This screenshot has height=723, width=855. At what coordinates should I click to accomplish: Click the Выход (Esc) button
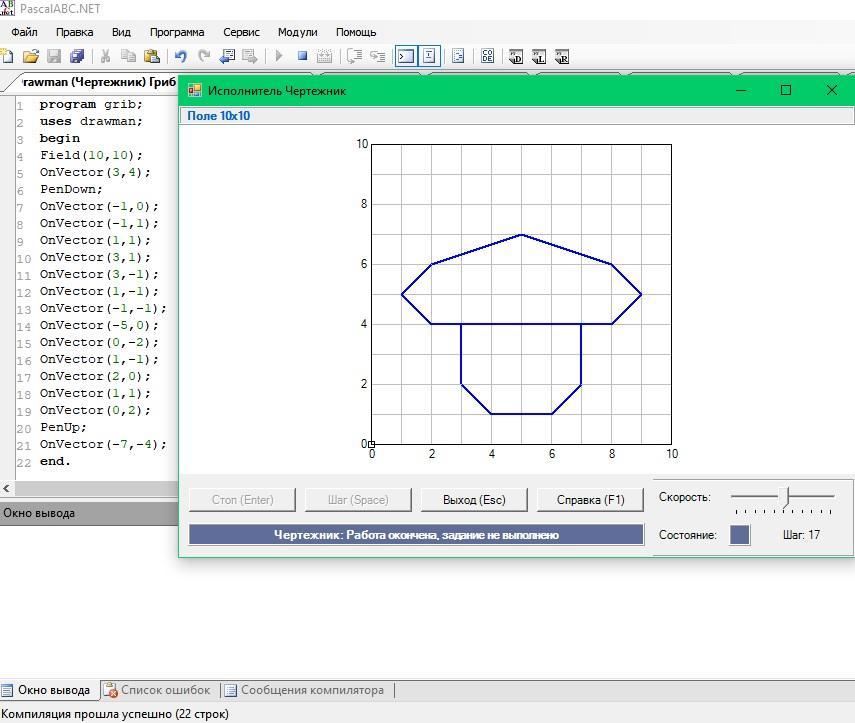[474, 500]
